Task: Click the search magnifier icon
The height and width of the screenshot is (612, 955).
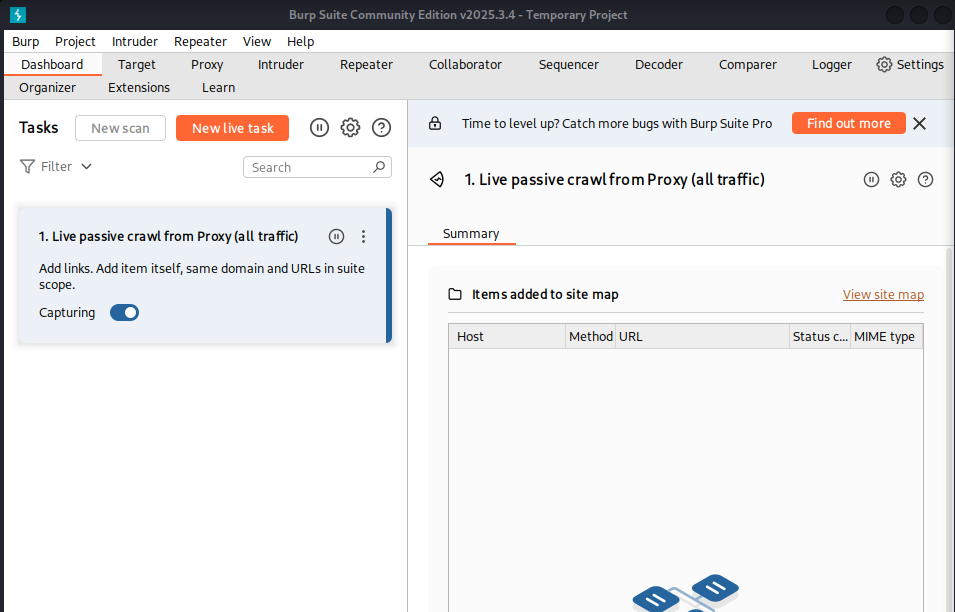Action: tap(379, 167)
